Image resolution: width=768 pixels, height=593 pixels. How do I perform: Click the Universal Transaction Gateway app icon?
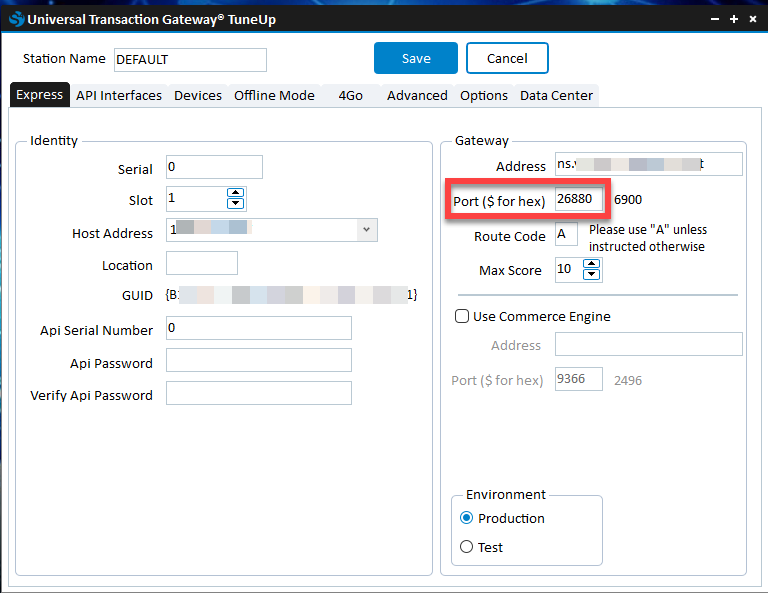(16, 18)
